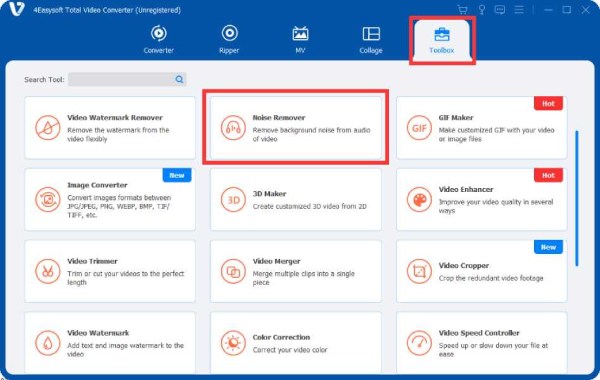600x380 pixels.
Task: Click the Search Tool input field
Action: (x=127, y=80)
